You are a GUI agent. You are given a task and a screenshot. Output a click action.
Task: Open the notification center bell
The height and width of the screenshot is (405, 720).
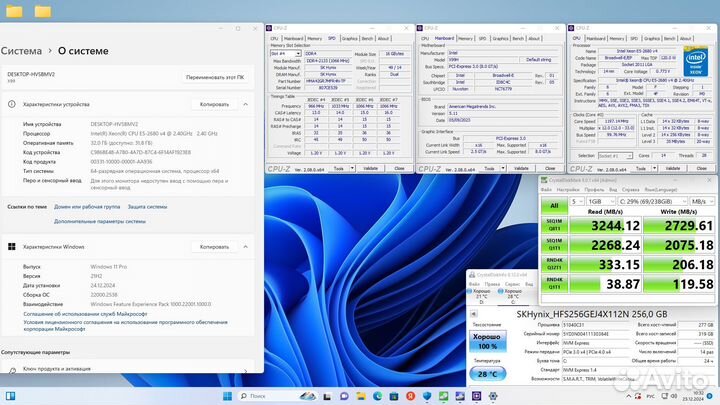pyautogui.click(x=710, y=396)
